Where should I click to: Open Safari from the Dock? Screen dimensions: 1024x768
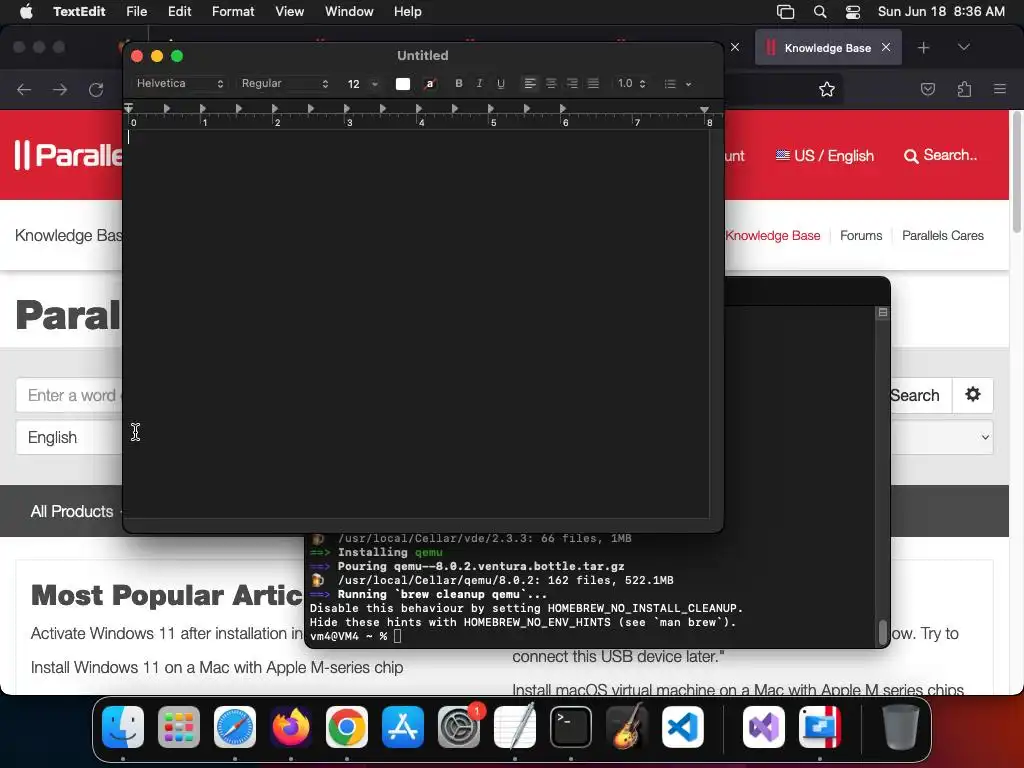coord(235,727)
